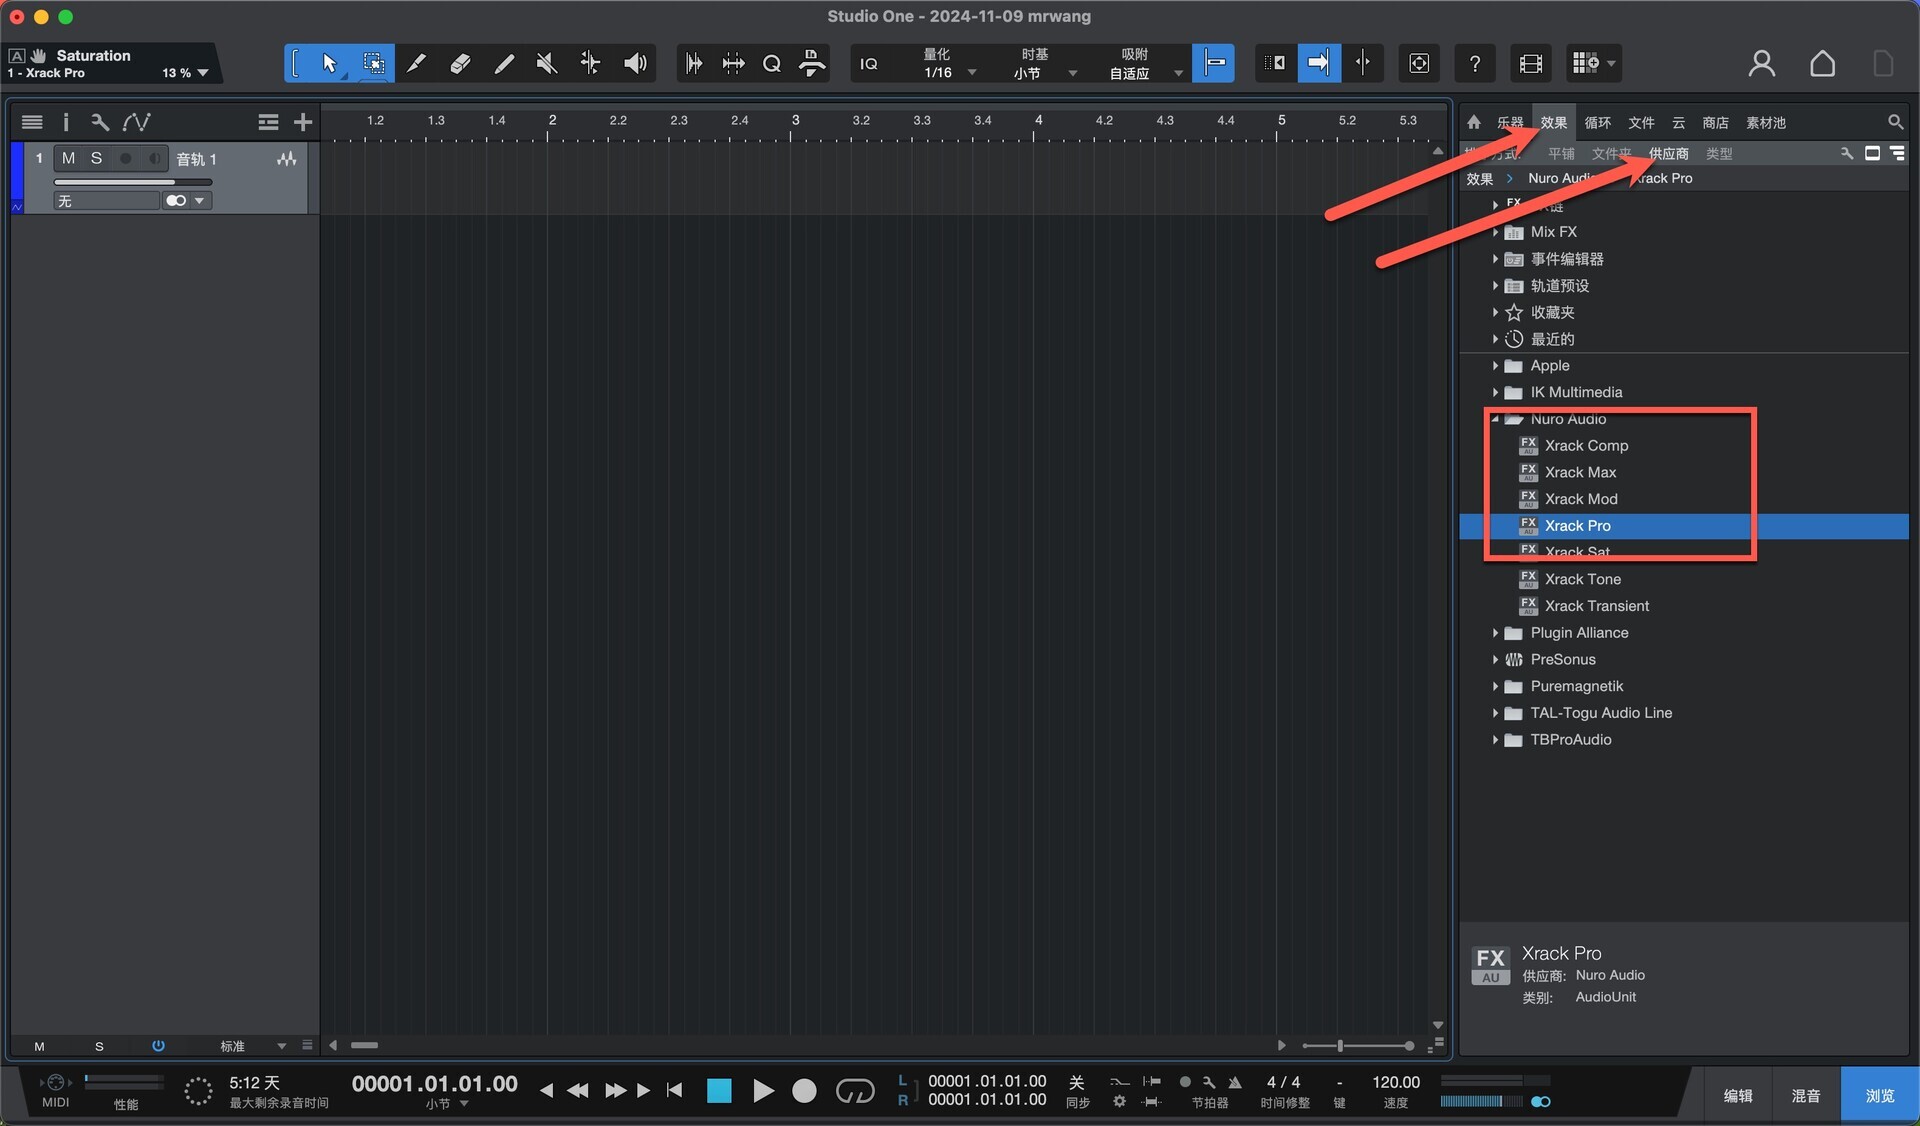Viewport: 1920px width, 1126px height.
Task: Click the IQ input quantize button
Action: point(869,64)
